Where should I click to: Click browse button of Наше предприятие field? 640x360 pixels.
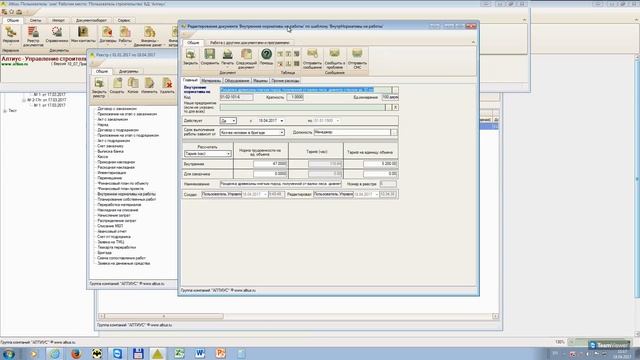388,107
